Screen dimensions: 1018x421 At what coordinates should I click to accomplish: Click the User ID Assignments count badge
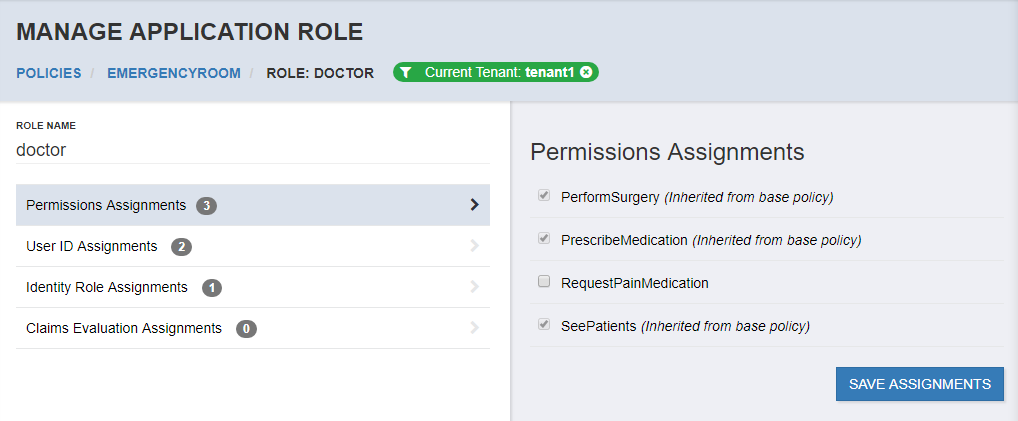181,247
